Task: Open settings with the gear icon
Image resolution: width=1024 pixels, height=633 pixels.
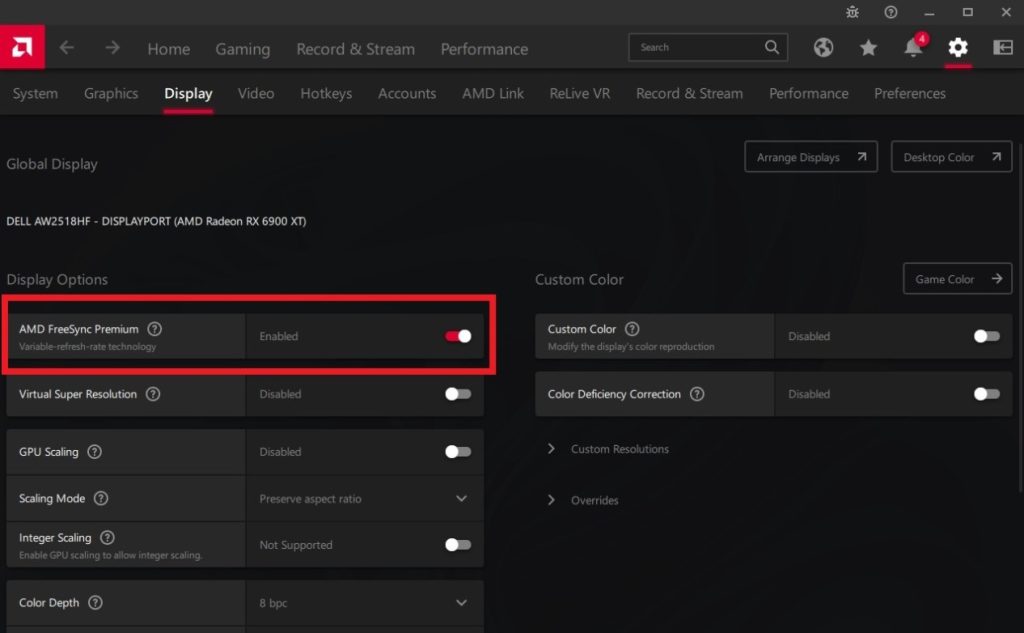Action: pyautogui.click(x=958, y=48)
